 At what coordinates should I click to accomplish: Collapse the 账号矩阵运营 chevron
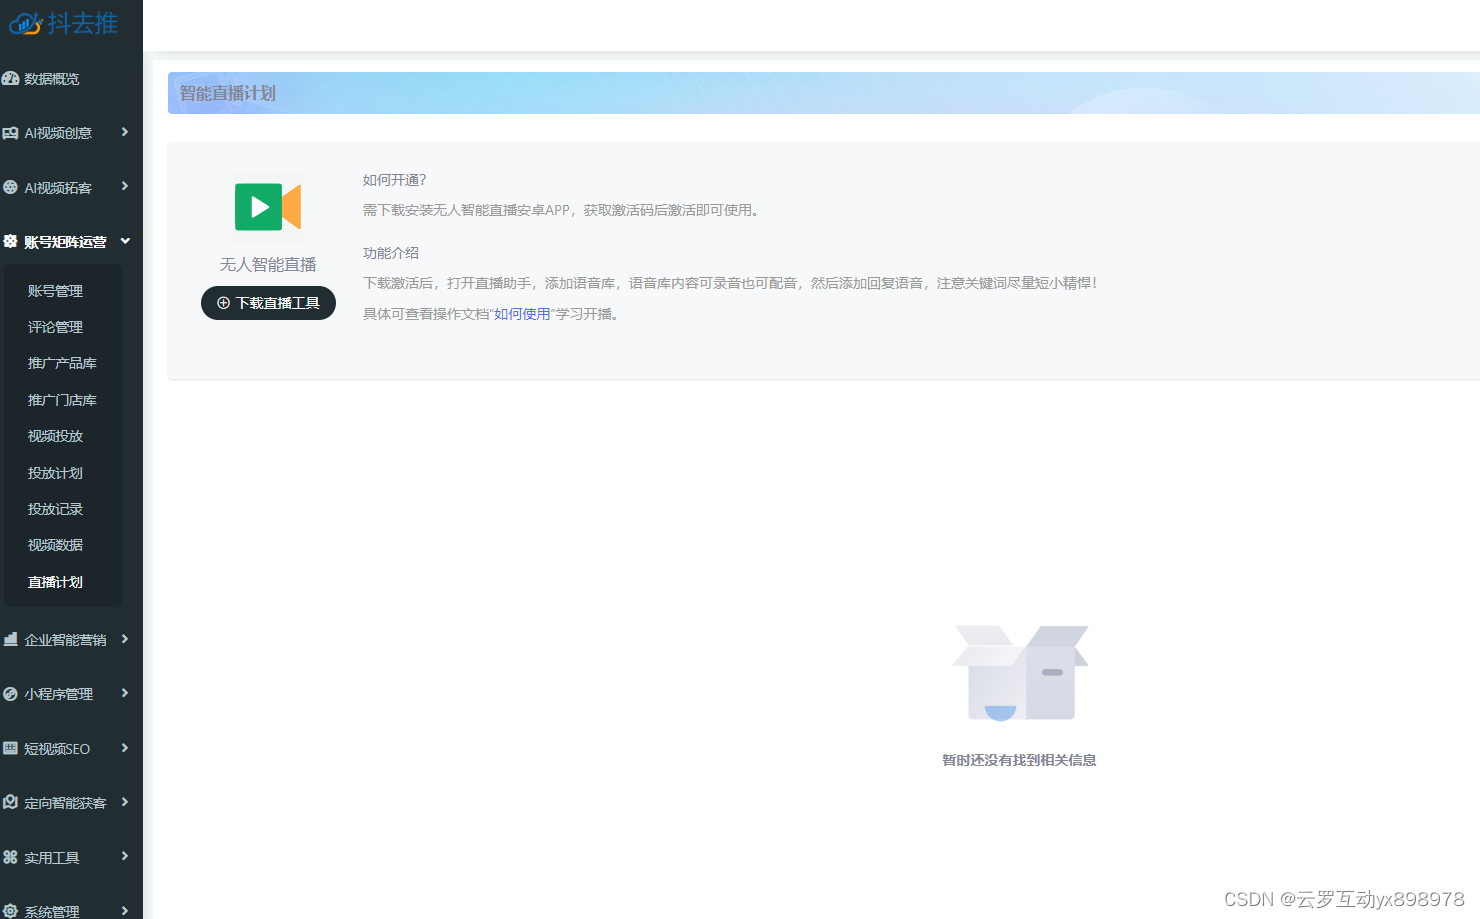point(125,241)
